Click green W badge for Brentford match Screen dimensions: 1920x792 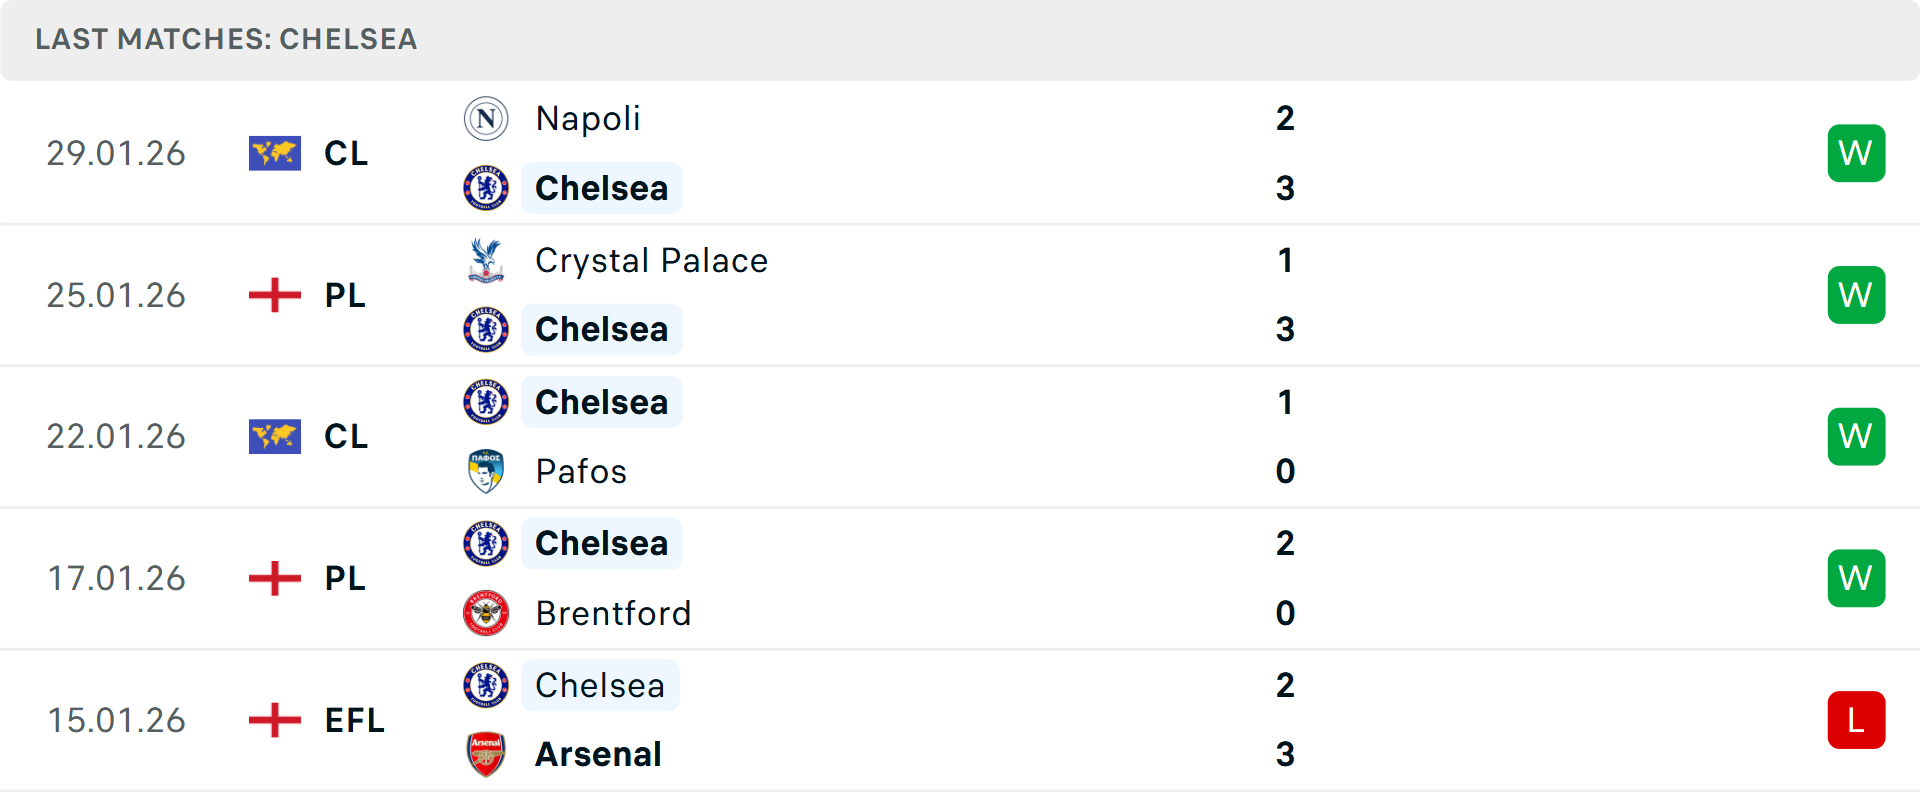(1856, 578)
